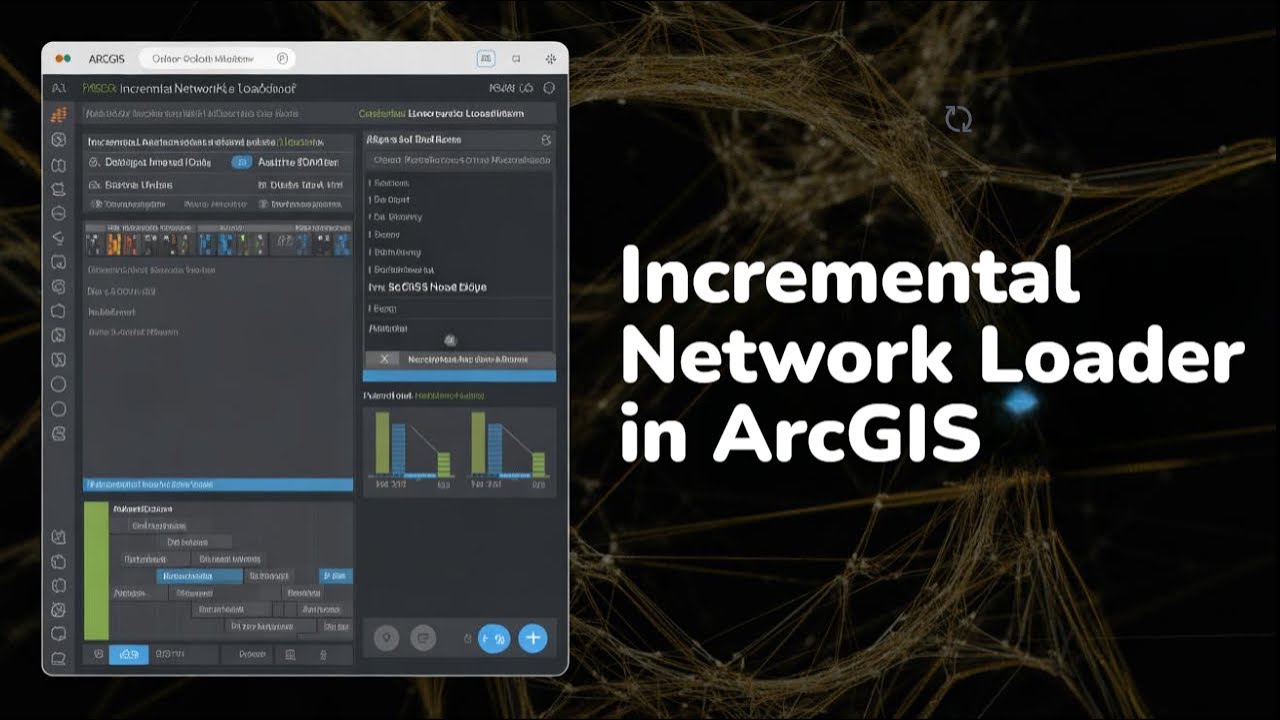Click the small blue block at timeline right edge
The width and height of the screenshot is (1280, 720).
point(336,576)
